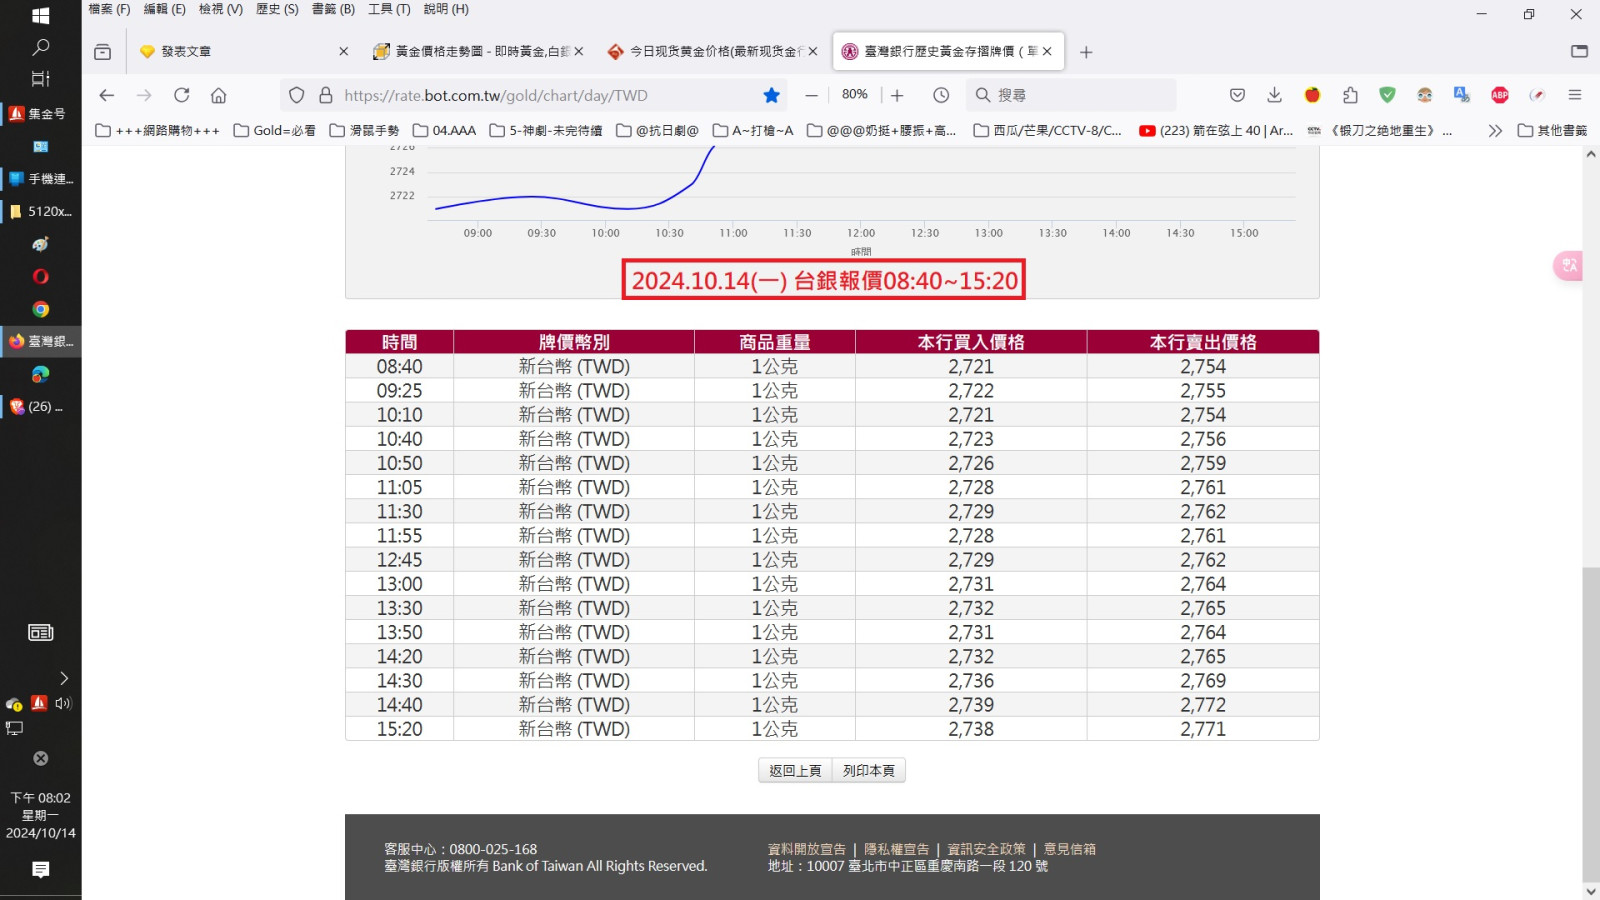Open the 書籤 menu
The height and width of the screenshot is (900, 1600).
click(x=332, y=9)
